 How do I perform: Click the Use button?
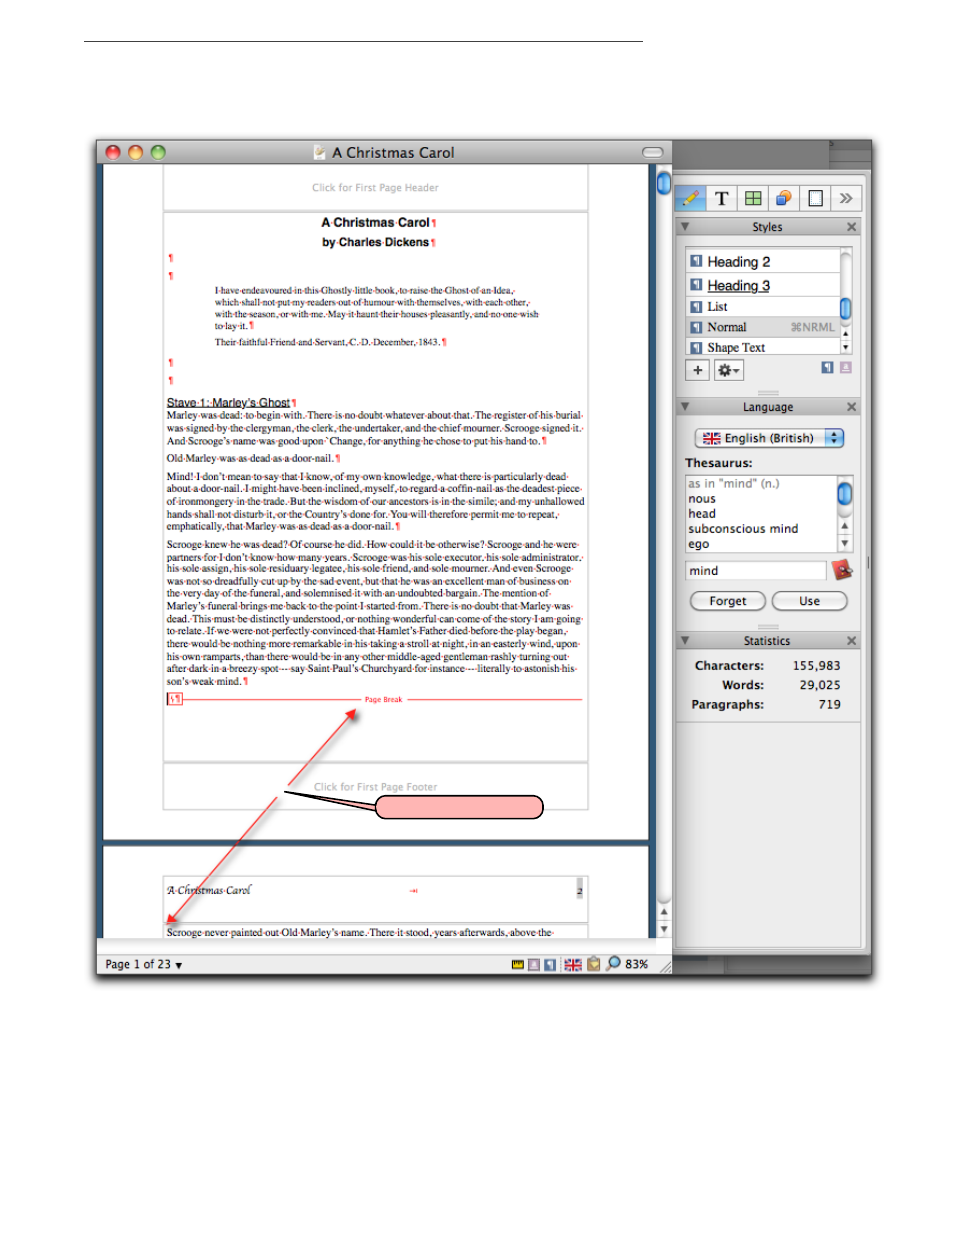click(x=810, y=601)
